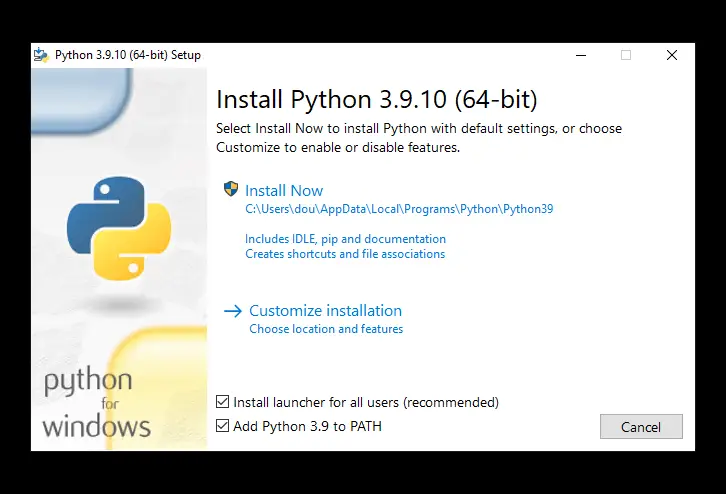Click the arrow icon beside Customize installation
The width and height of the screenshot is (726, 494).
point(232,311)
